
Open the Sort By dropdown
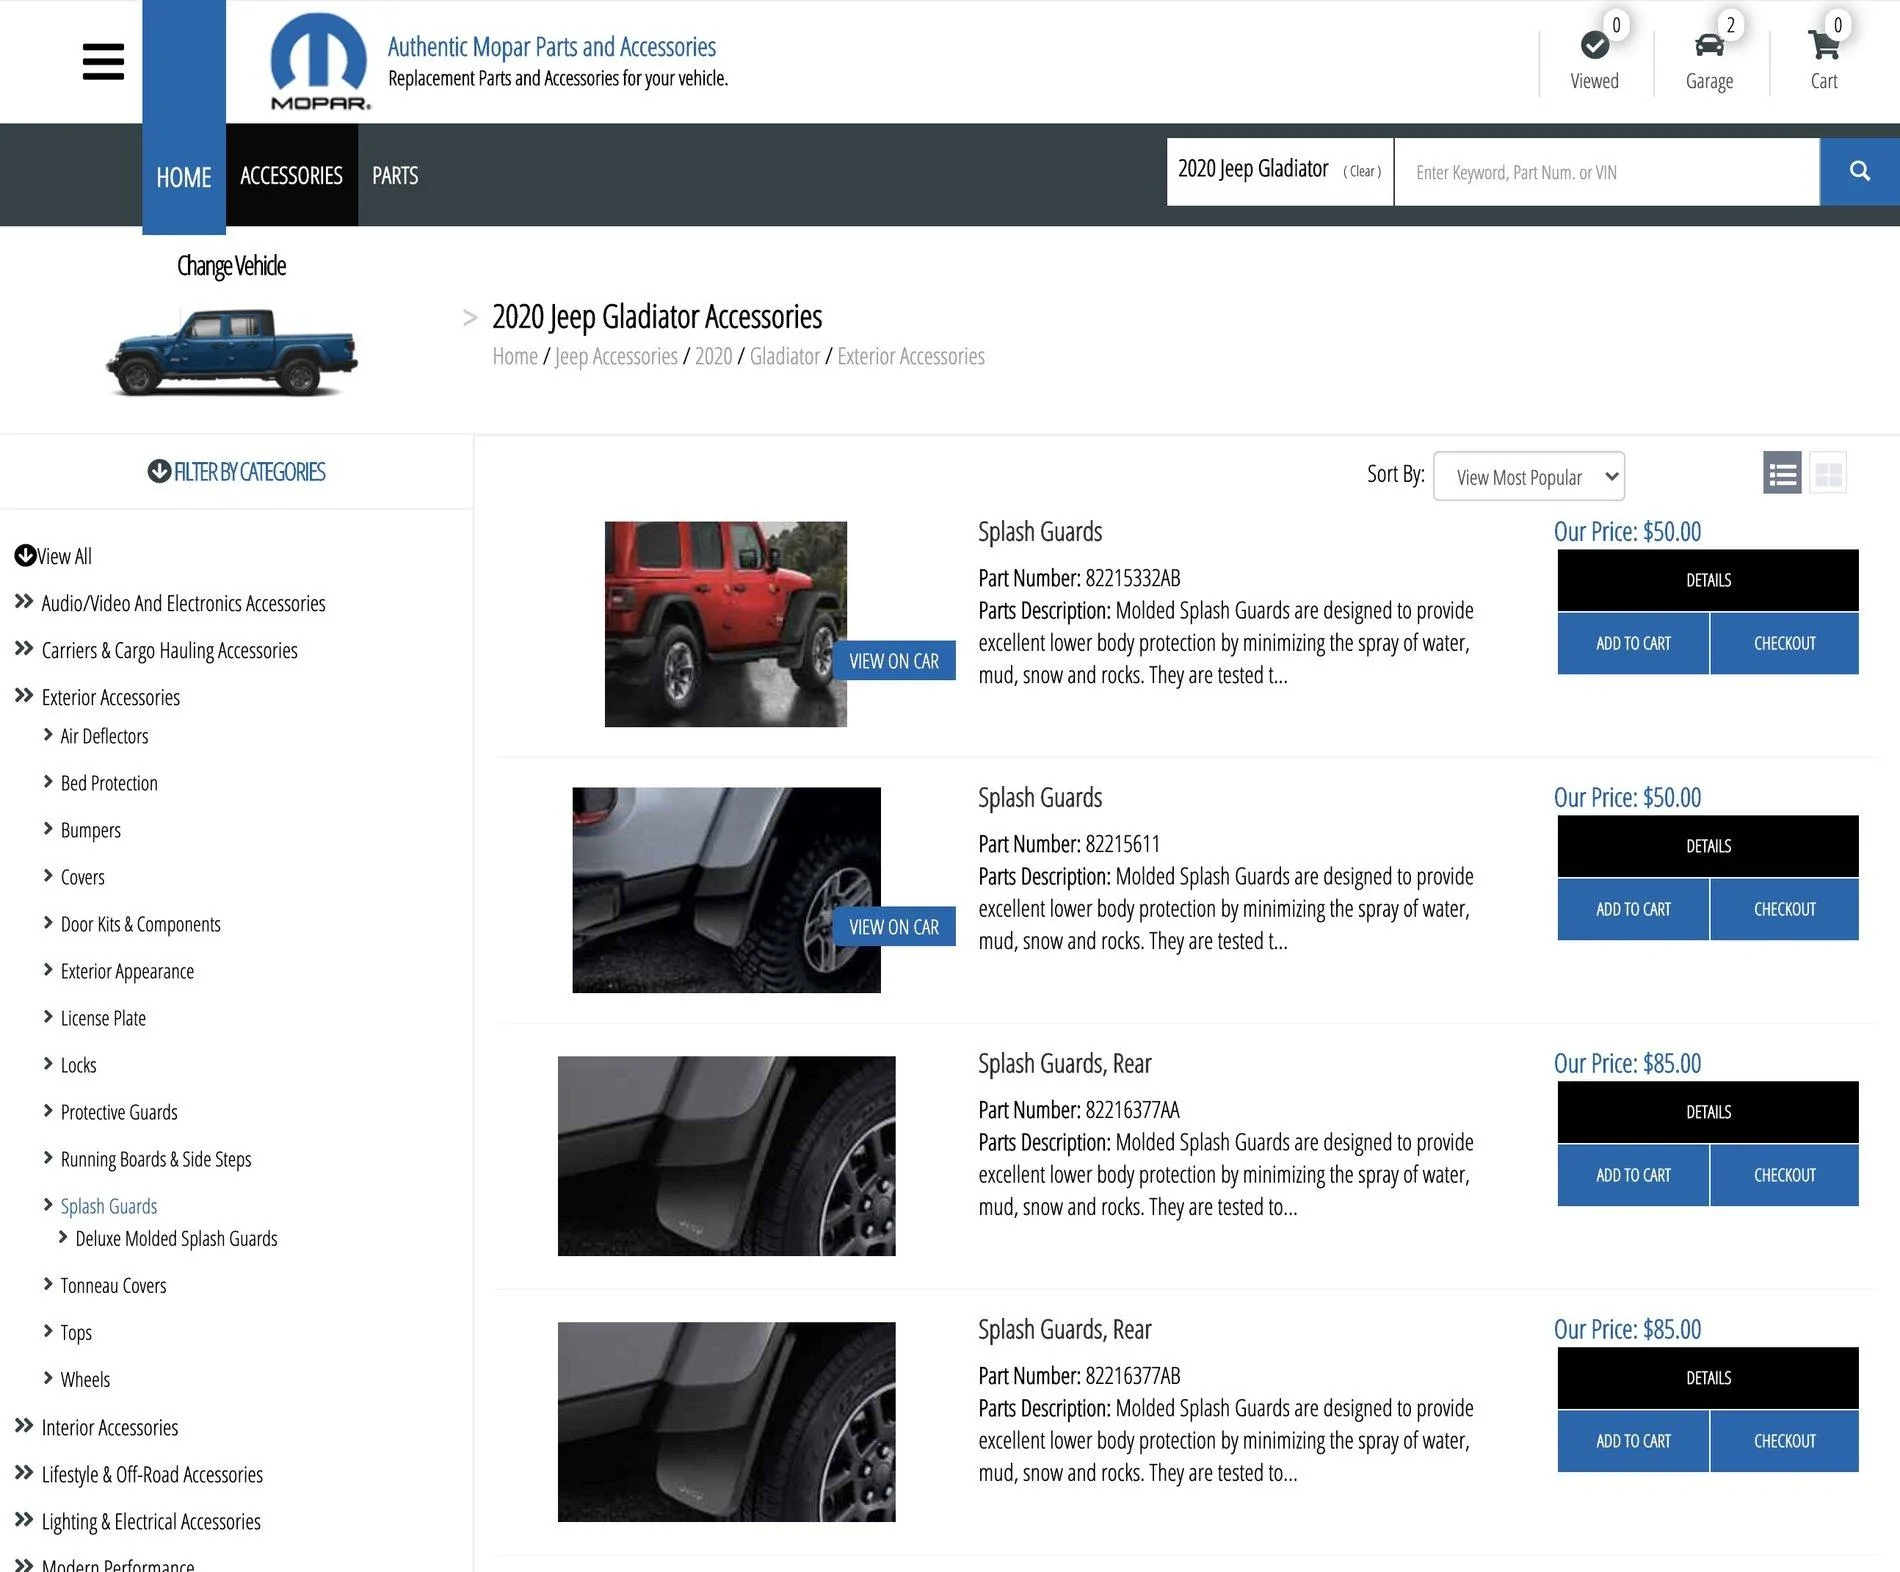[1528, 477]
